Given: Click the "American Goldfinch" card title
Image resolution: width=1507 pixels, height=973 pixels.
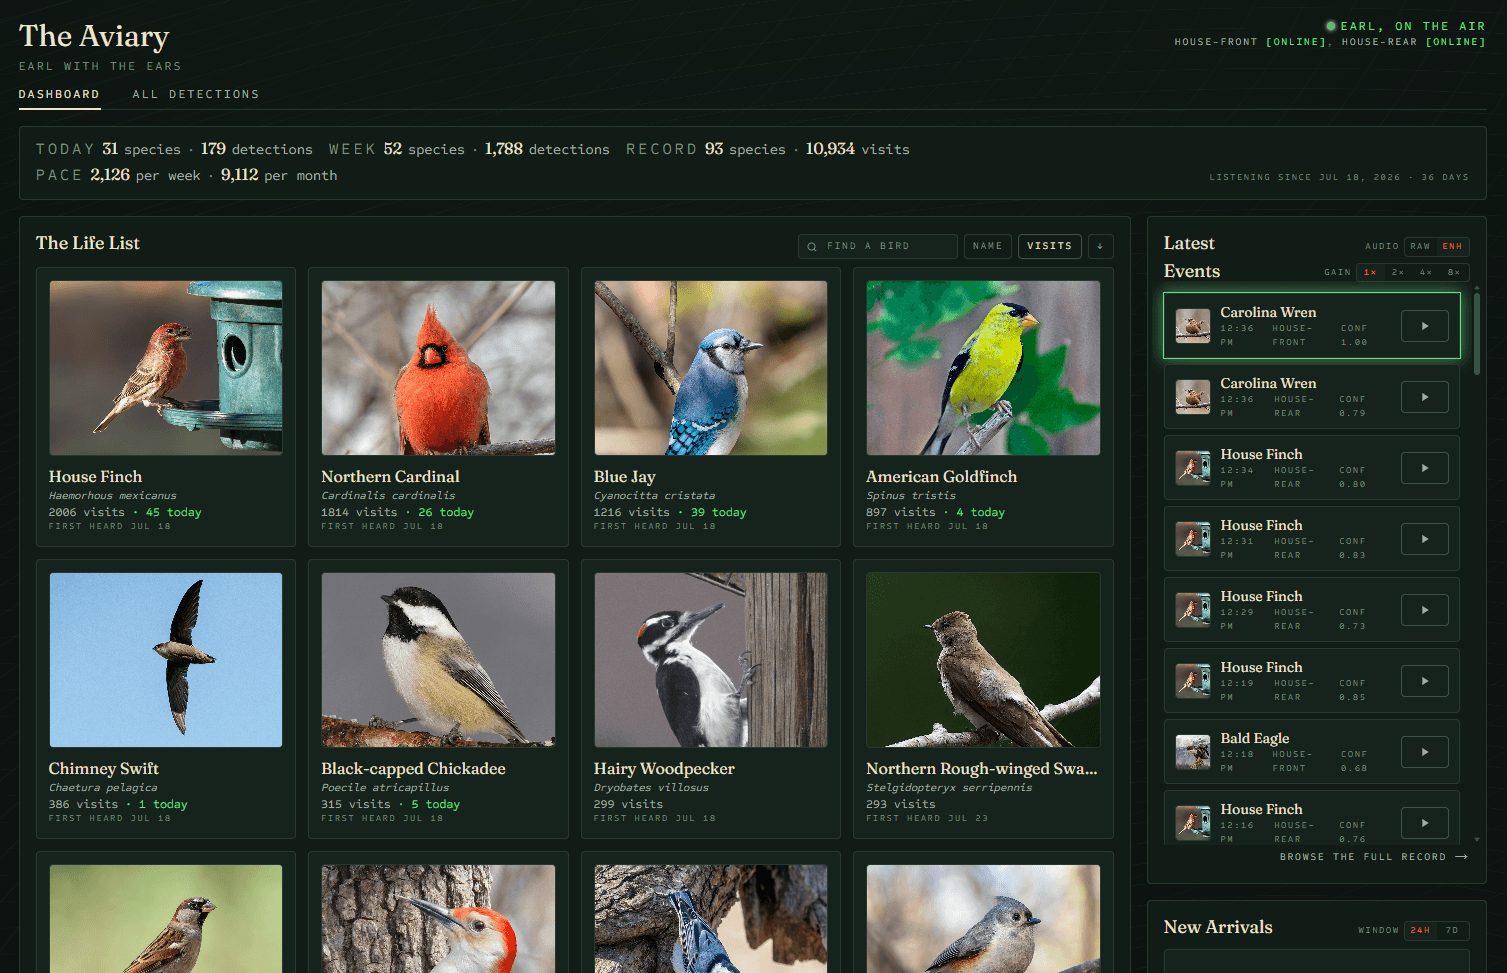Looking at the screenshot, I should pos(941,477).
